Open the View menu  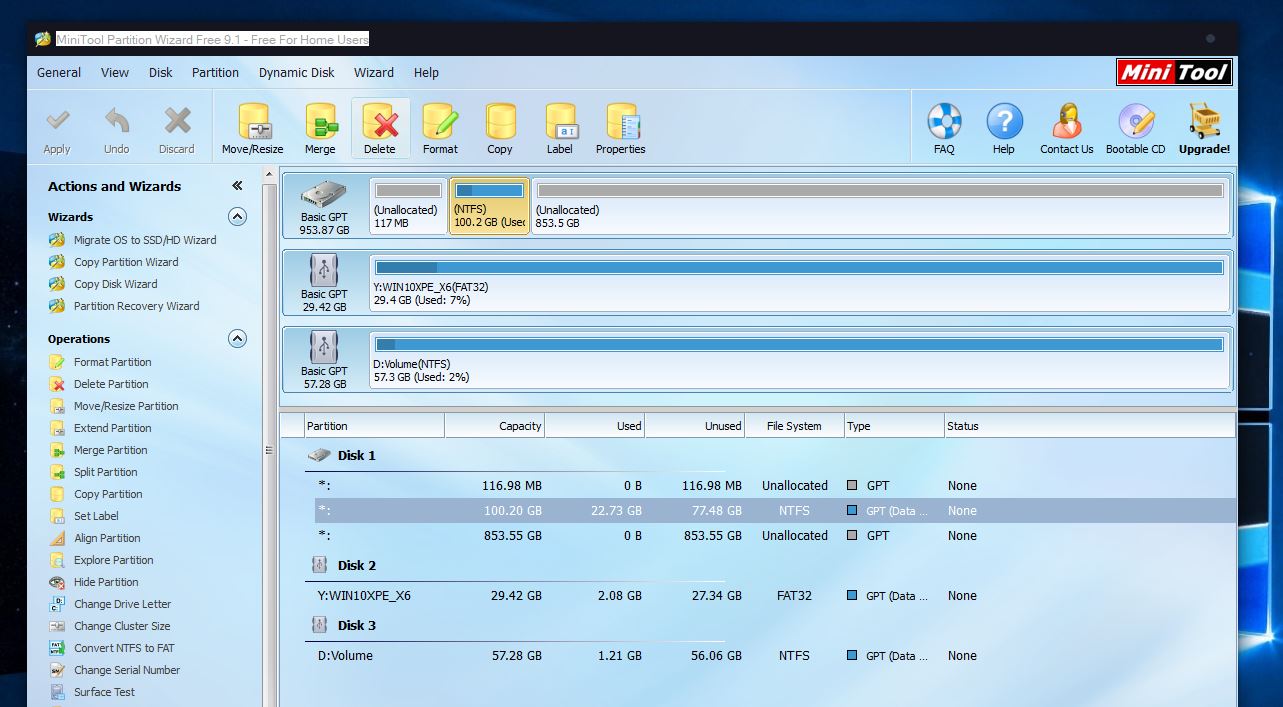[x=115, y=72]
